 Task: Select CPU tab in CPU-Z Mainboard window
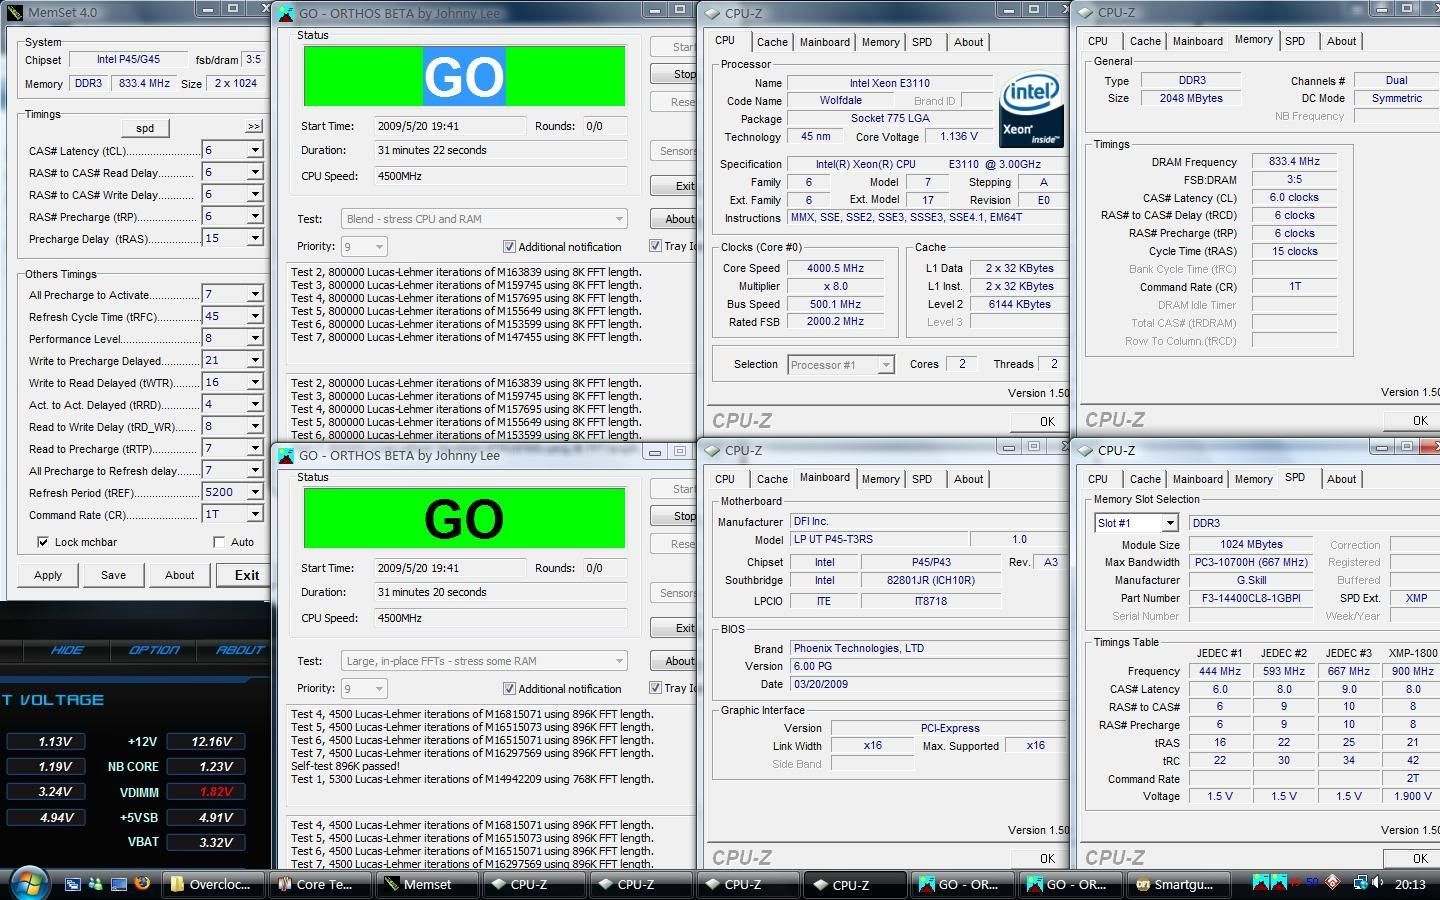pyautogui.click(x=725, y=479)
